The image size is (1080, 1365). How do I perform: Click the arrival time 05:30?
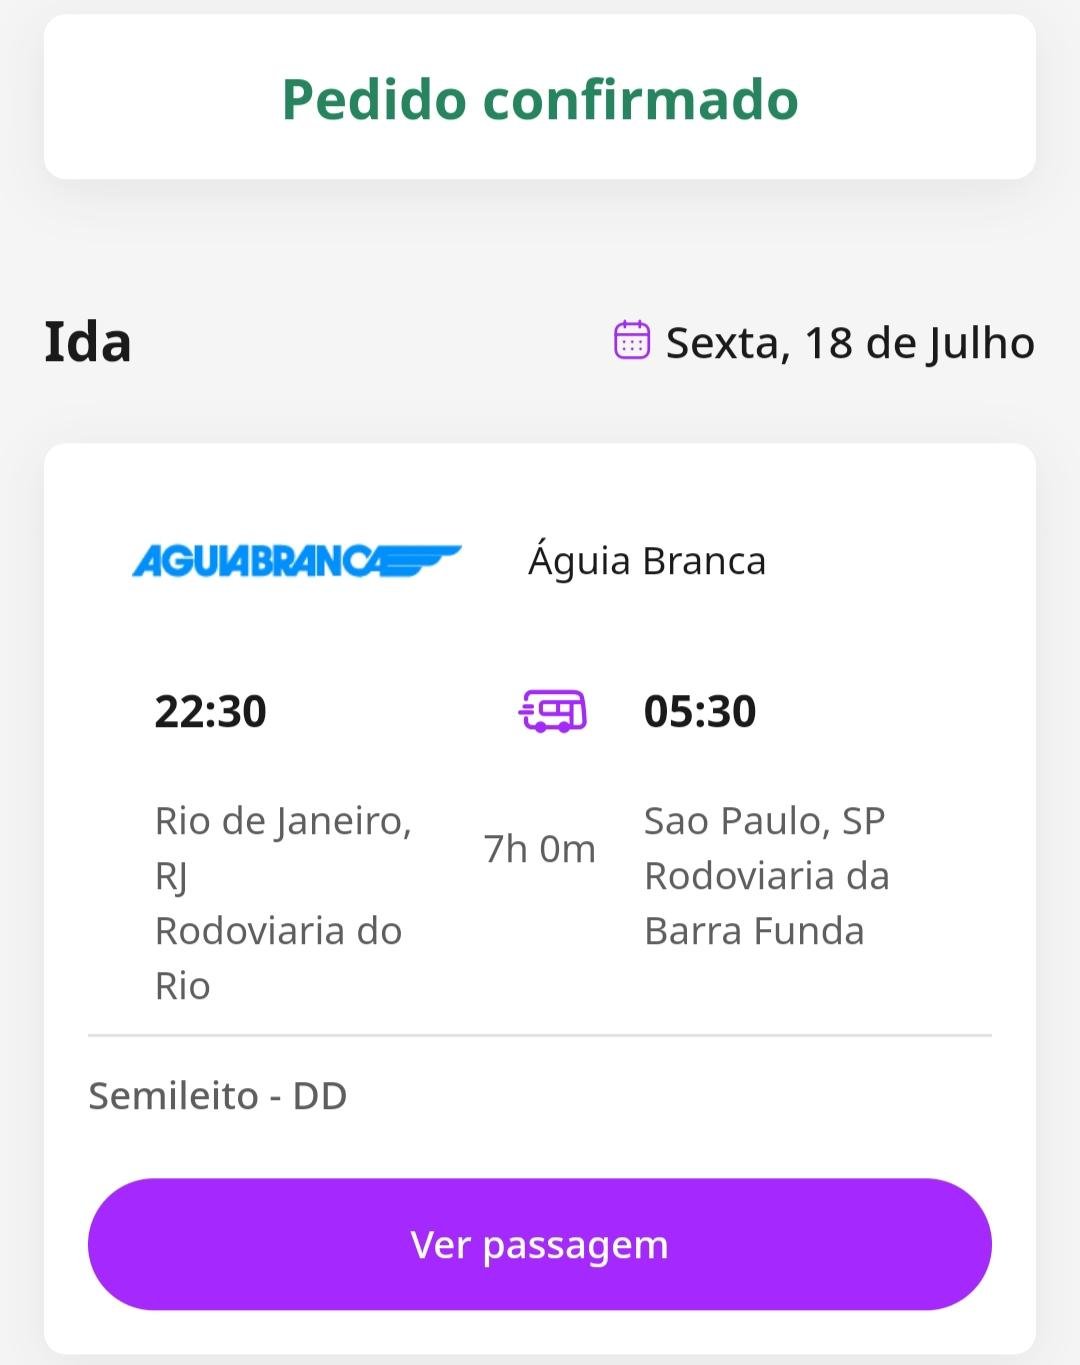click(700, 712)
